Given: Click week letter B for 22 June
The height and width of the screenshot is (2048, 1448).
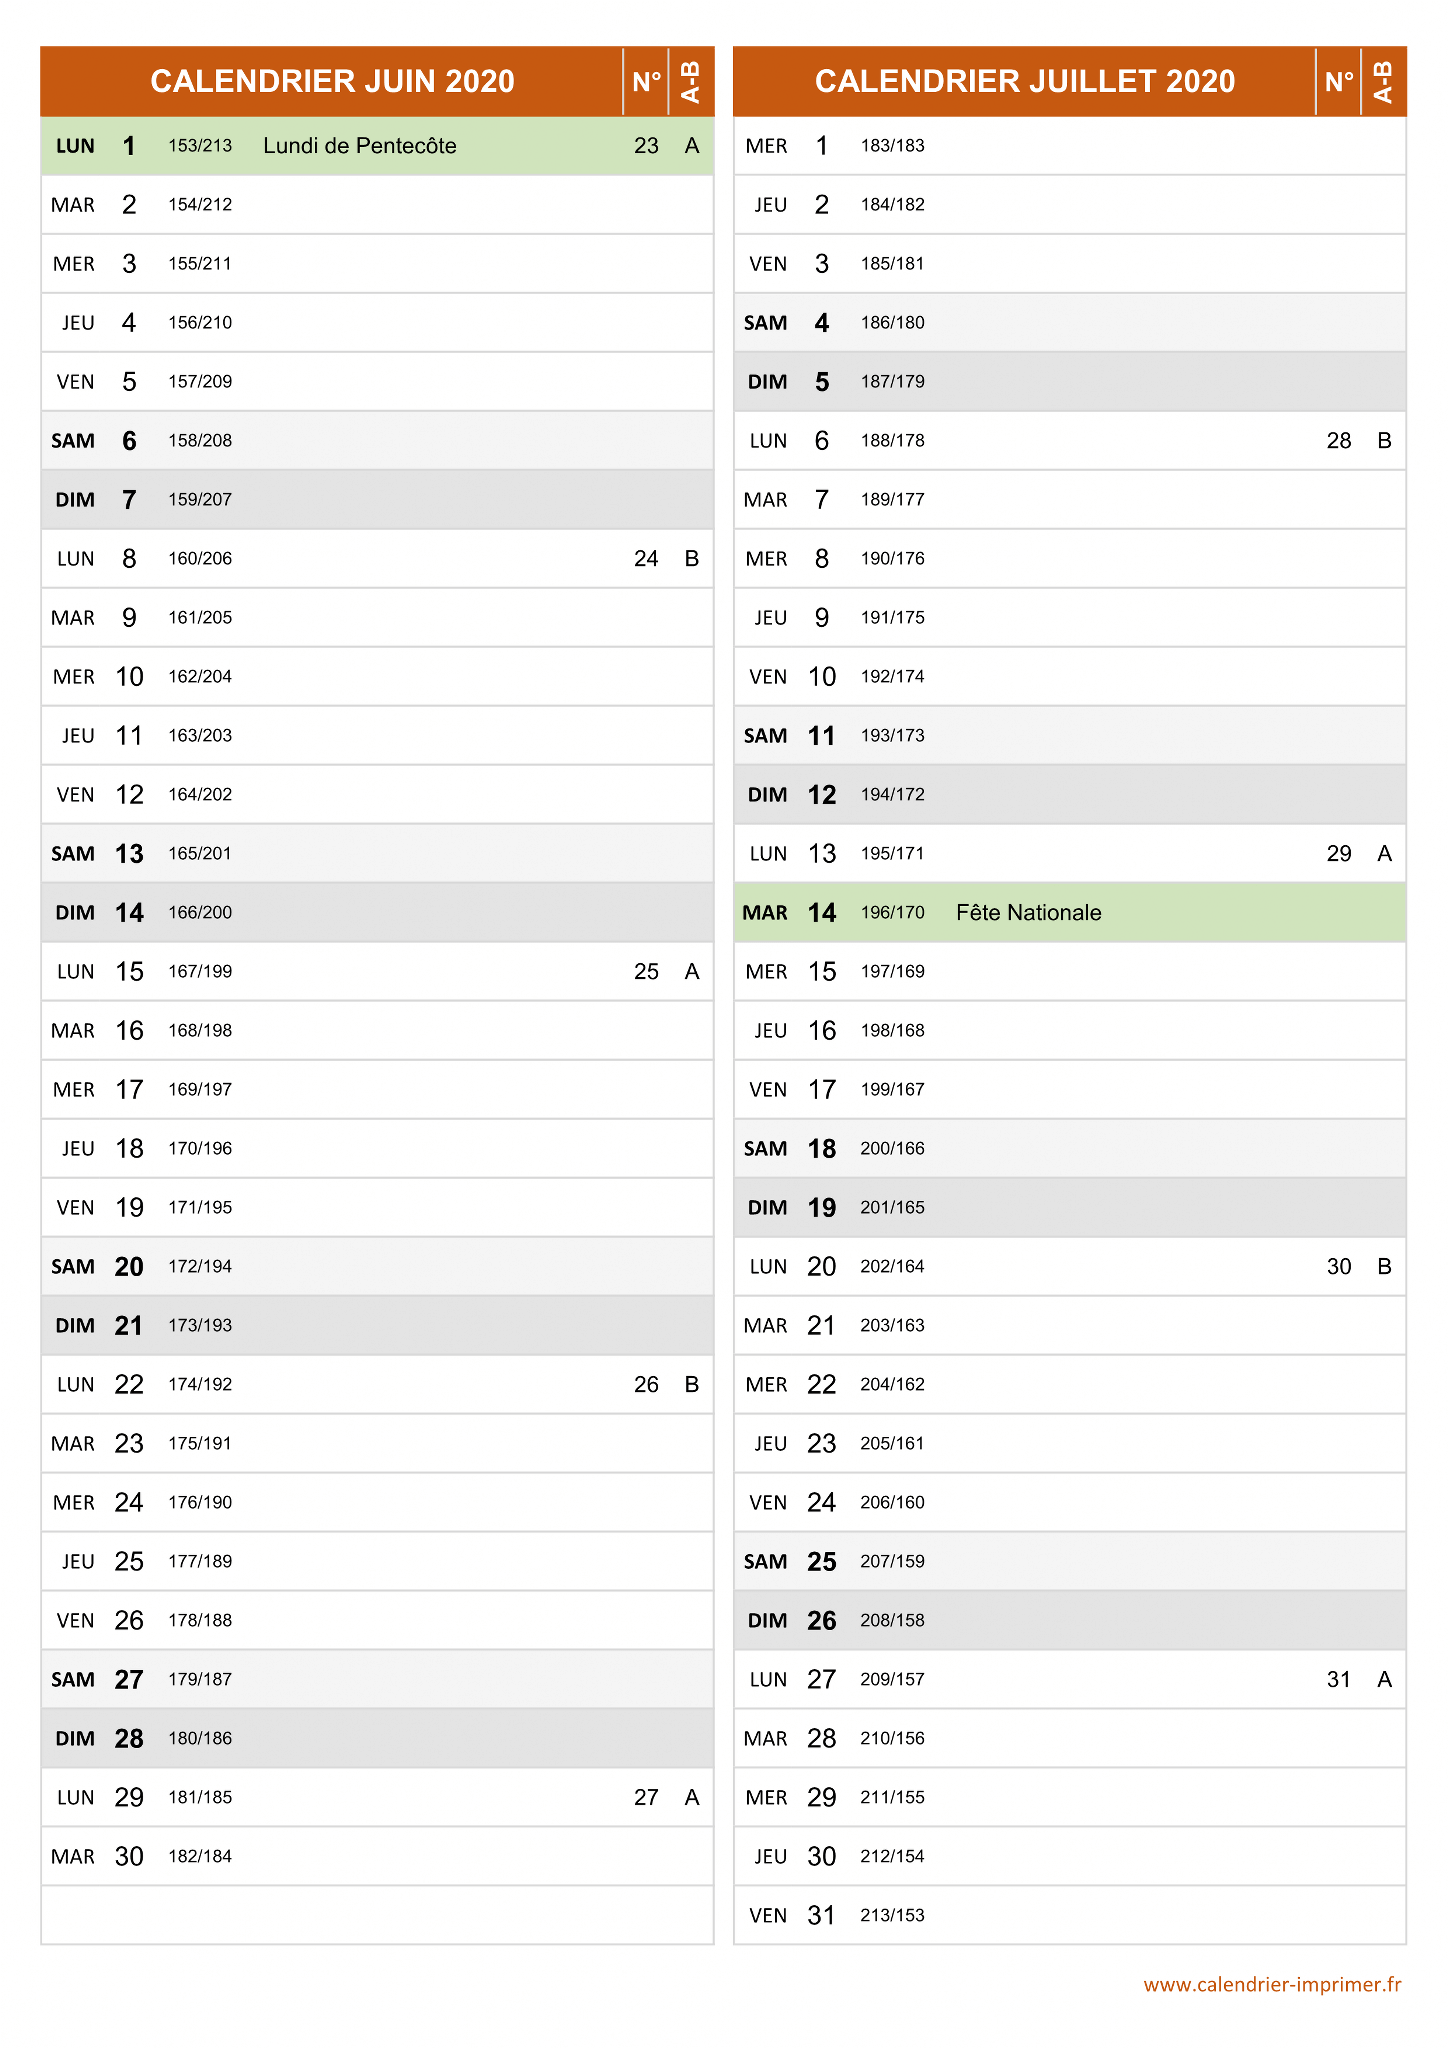Looking at the screenshot, I should point(692,1385).
